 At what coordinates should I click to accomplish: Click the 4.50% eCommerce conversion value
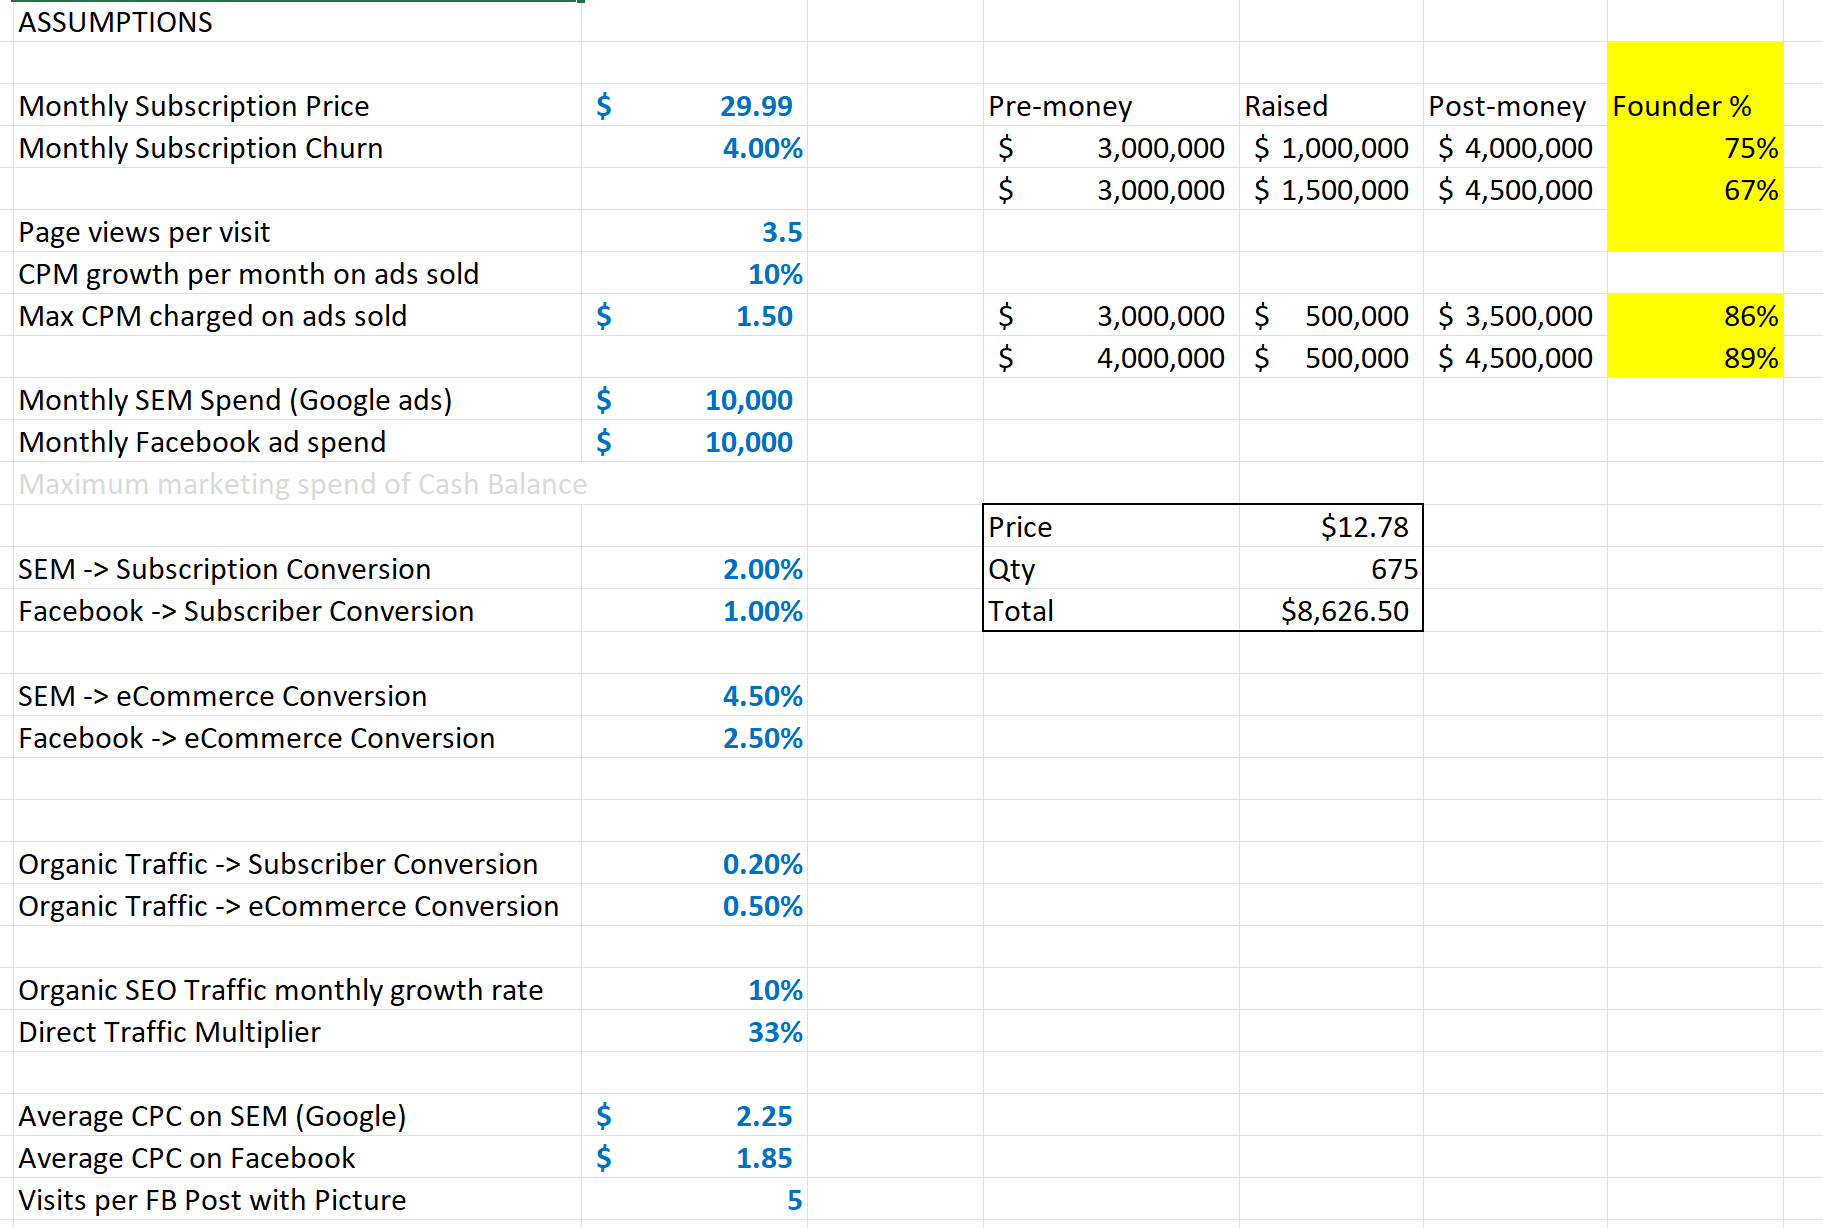click(x=694, y=695)
